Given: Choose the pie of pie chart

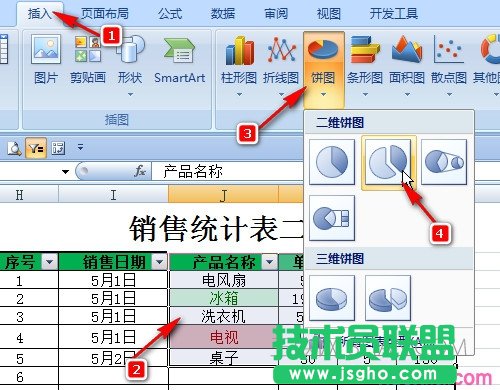Looking at the screenshot, I should [x=444, y=162].
